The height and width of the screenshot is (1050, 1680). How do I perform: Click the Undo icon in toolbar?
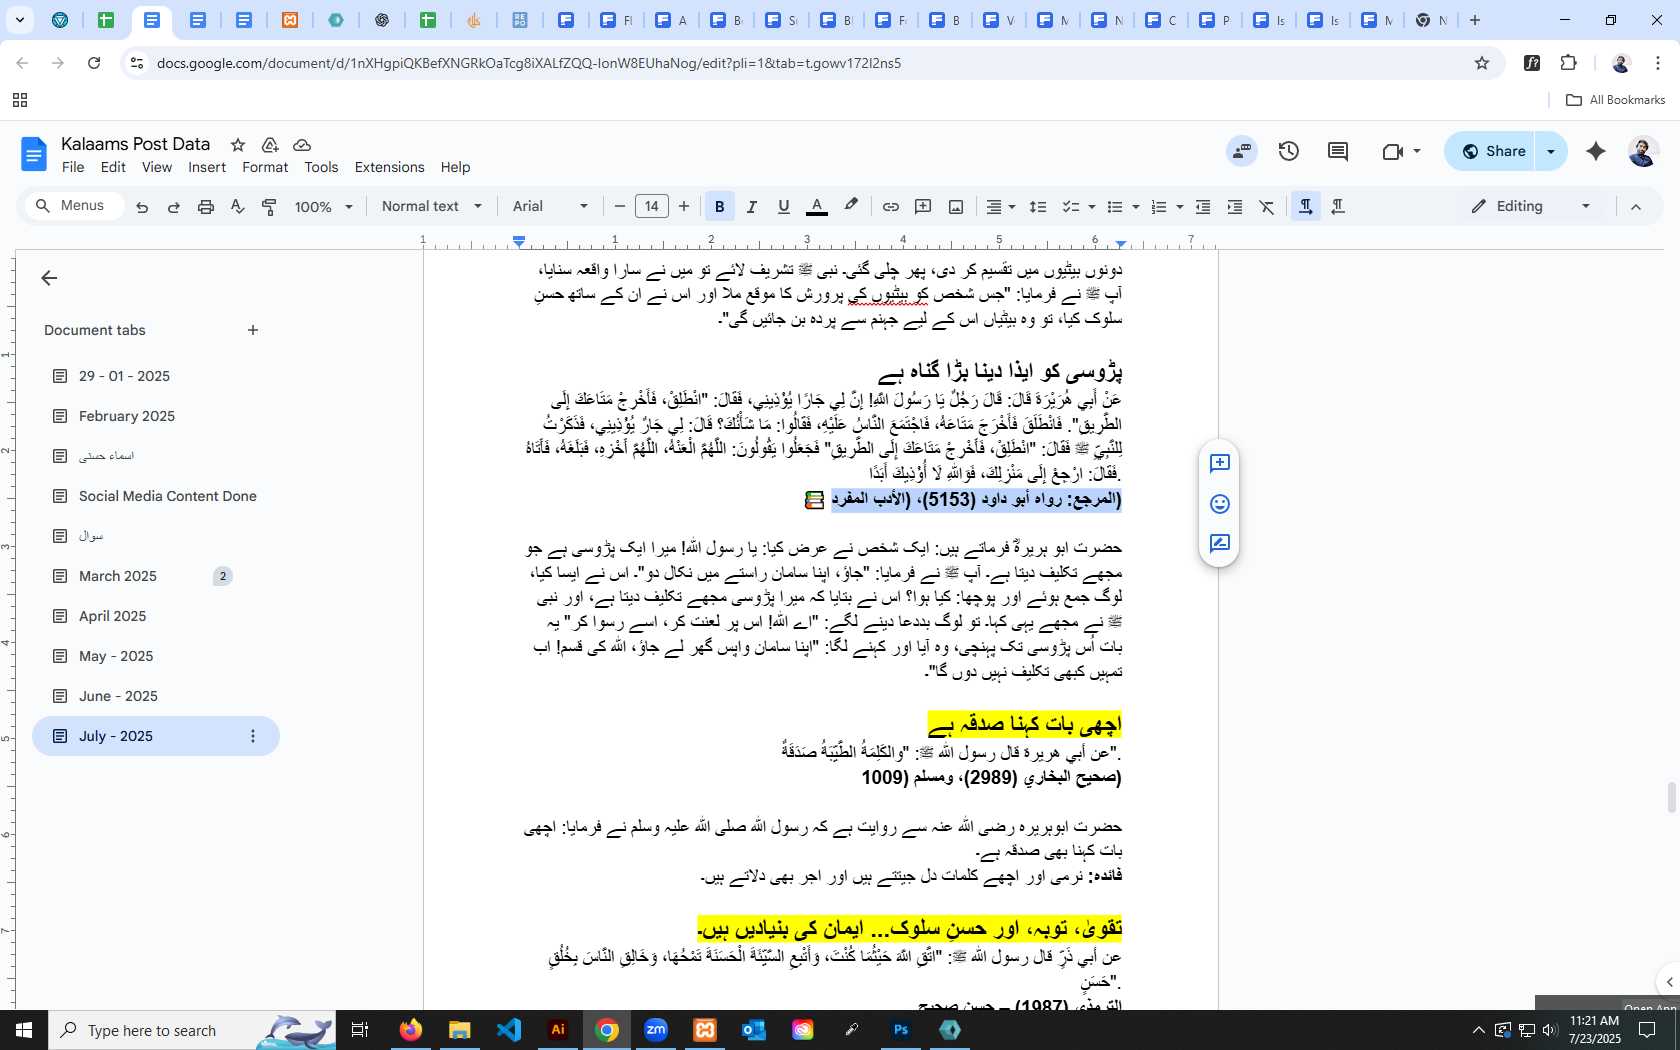142,207
